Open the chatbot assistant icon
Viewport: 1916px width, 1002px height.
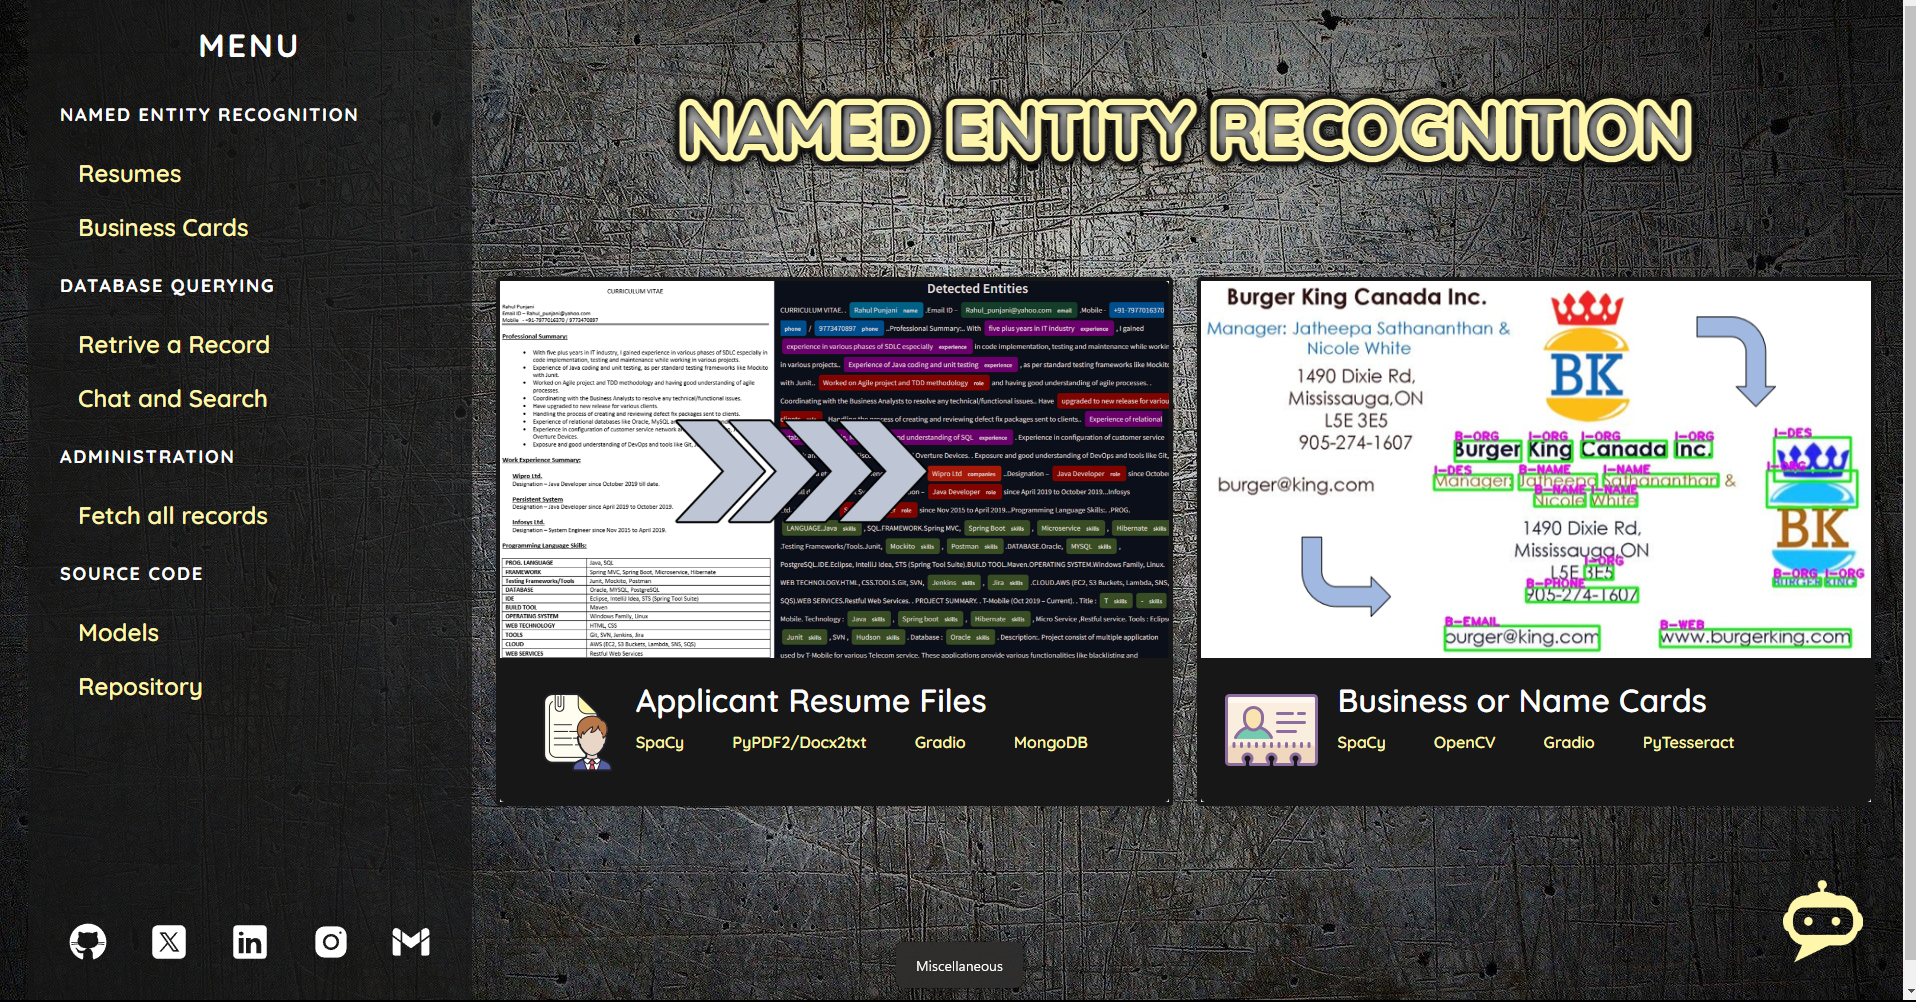point(1822,921)
